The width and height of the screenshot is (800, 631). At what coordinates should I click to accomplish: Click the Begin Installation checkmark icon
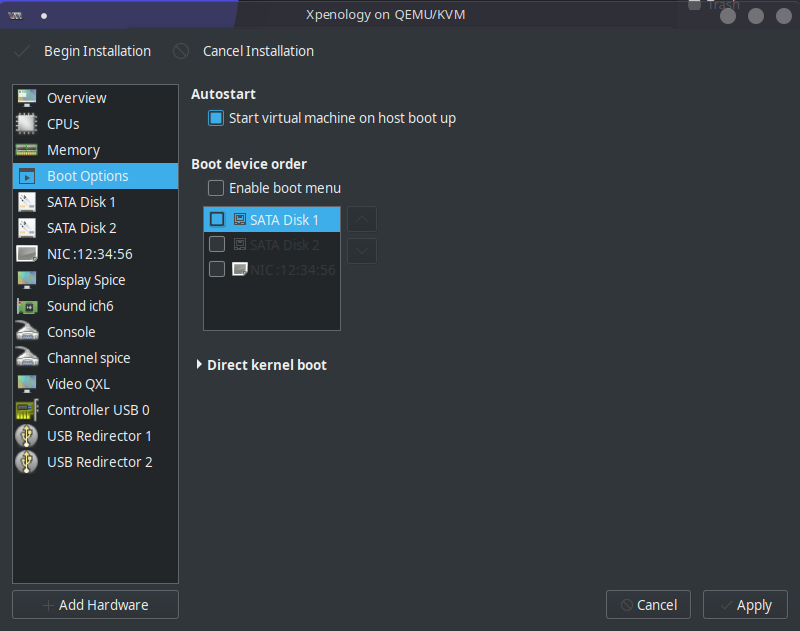[22, 51]
